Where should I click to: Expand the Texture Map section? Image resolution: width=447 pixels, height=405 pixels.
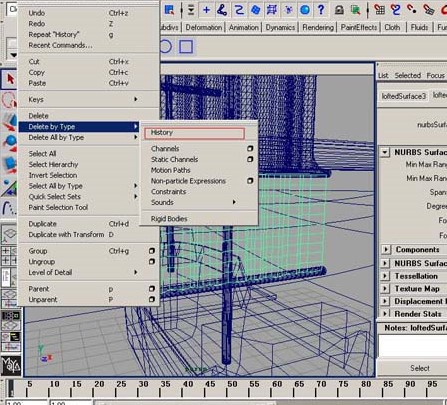(385, 289)
